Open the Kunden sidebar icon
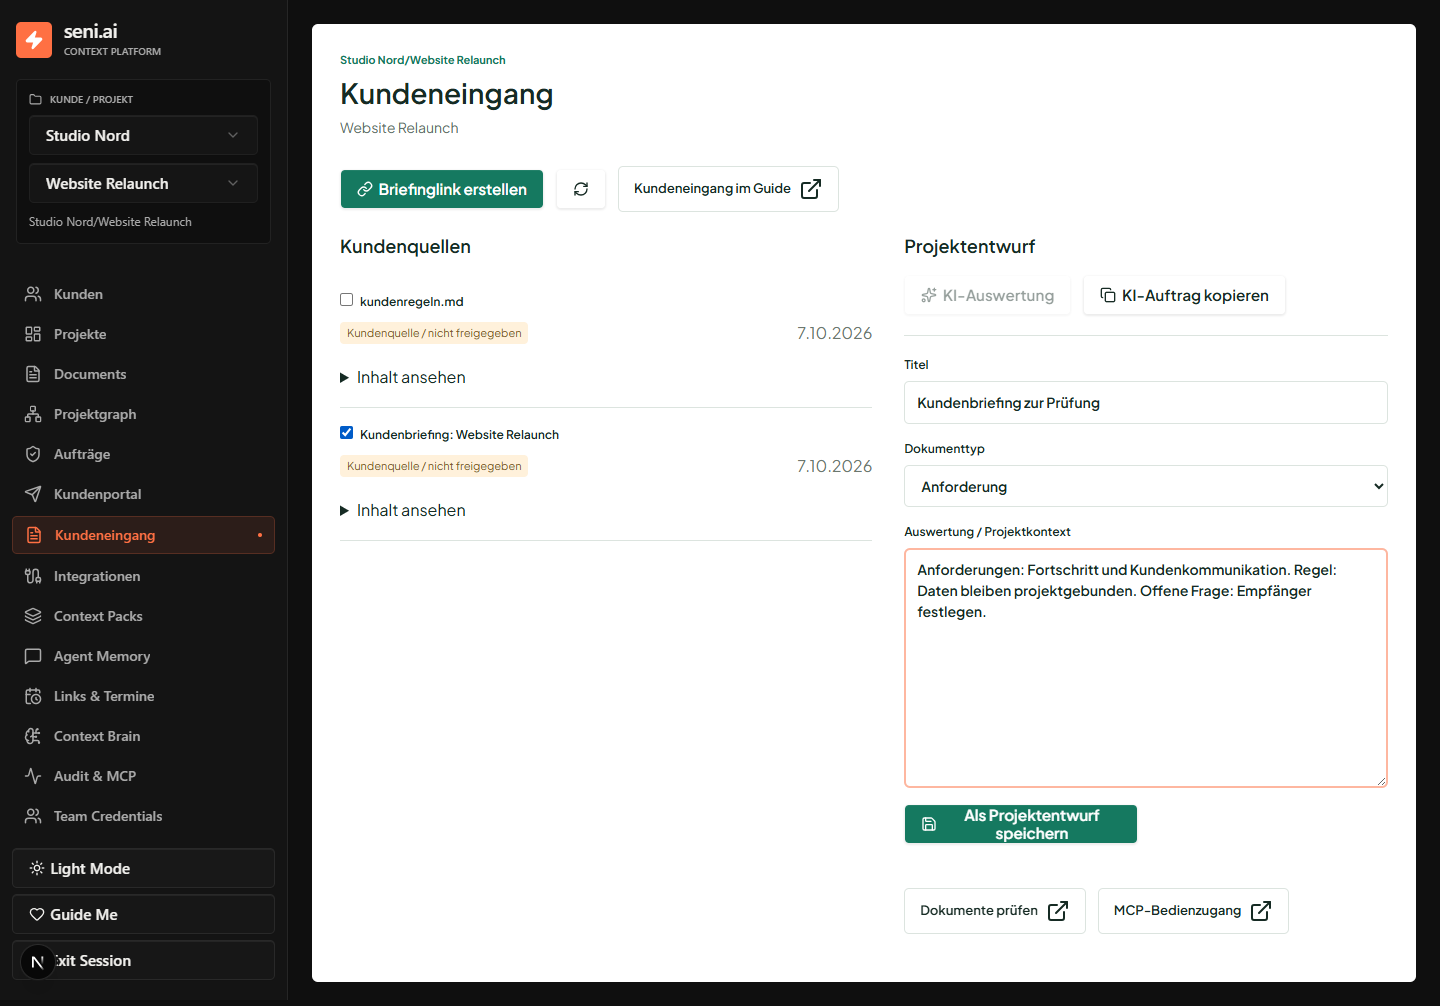 click(x=33, y=294)
